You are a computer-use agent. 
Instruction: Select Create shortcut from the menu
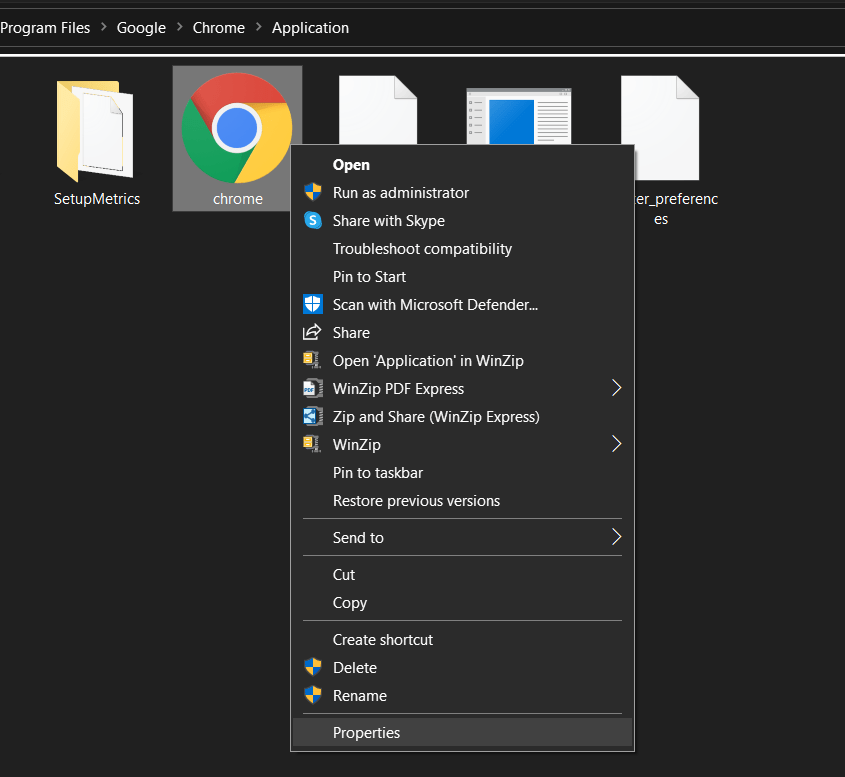382,639
